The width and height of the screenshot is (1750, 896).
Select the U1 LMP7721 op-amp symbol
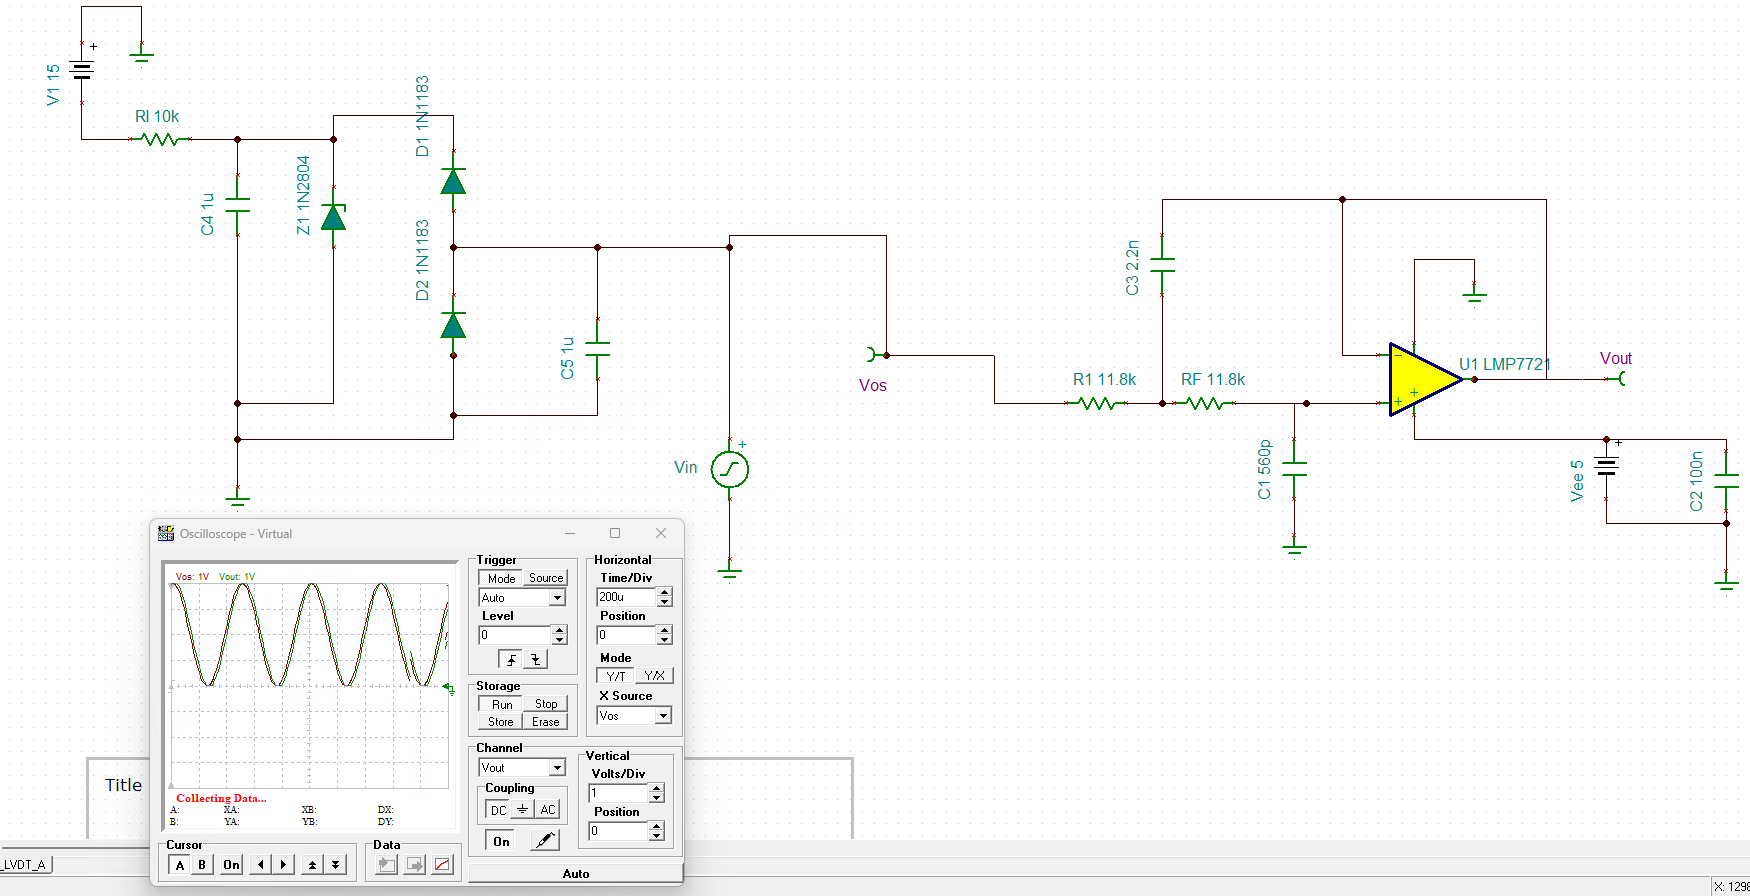click(1425, 379)
